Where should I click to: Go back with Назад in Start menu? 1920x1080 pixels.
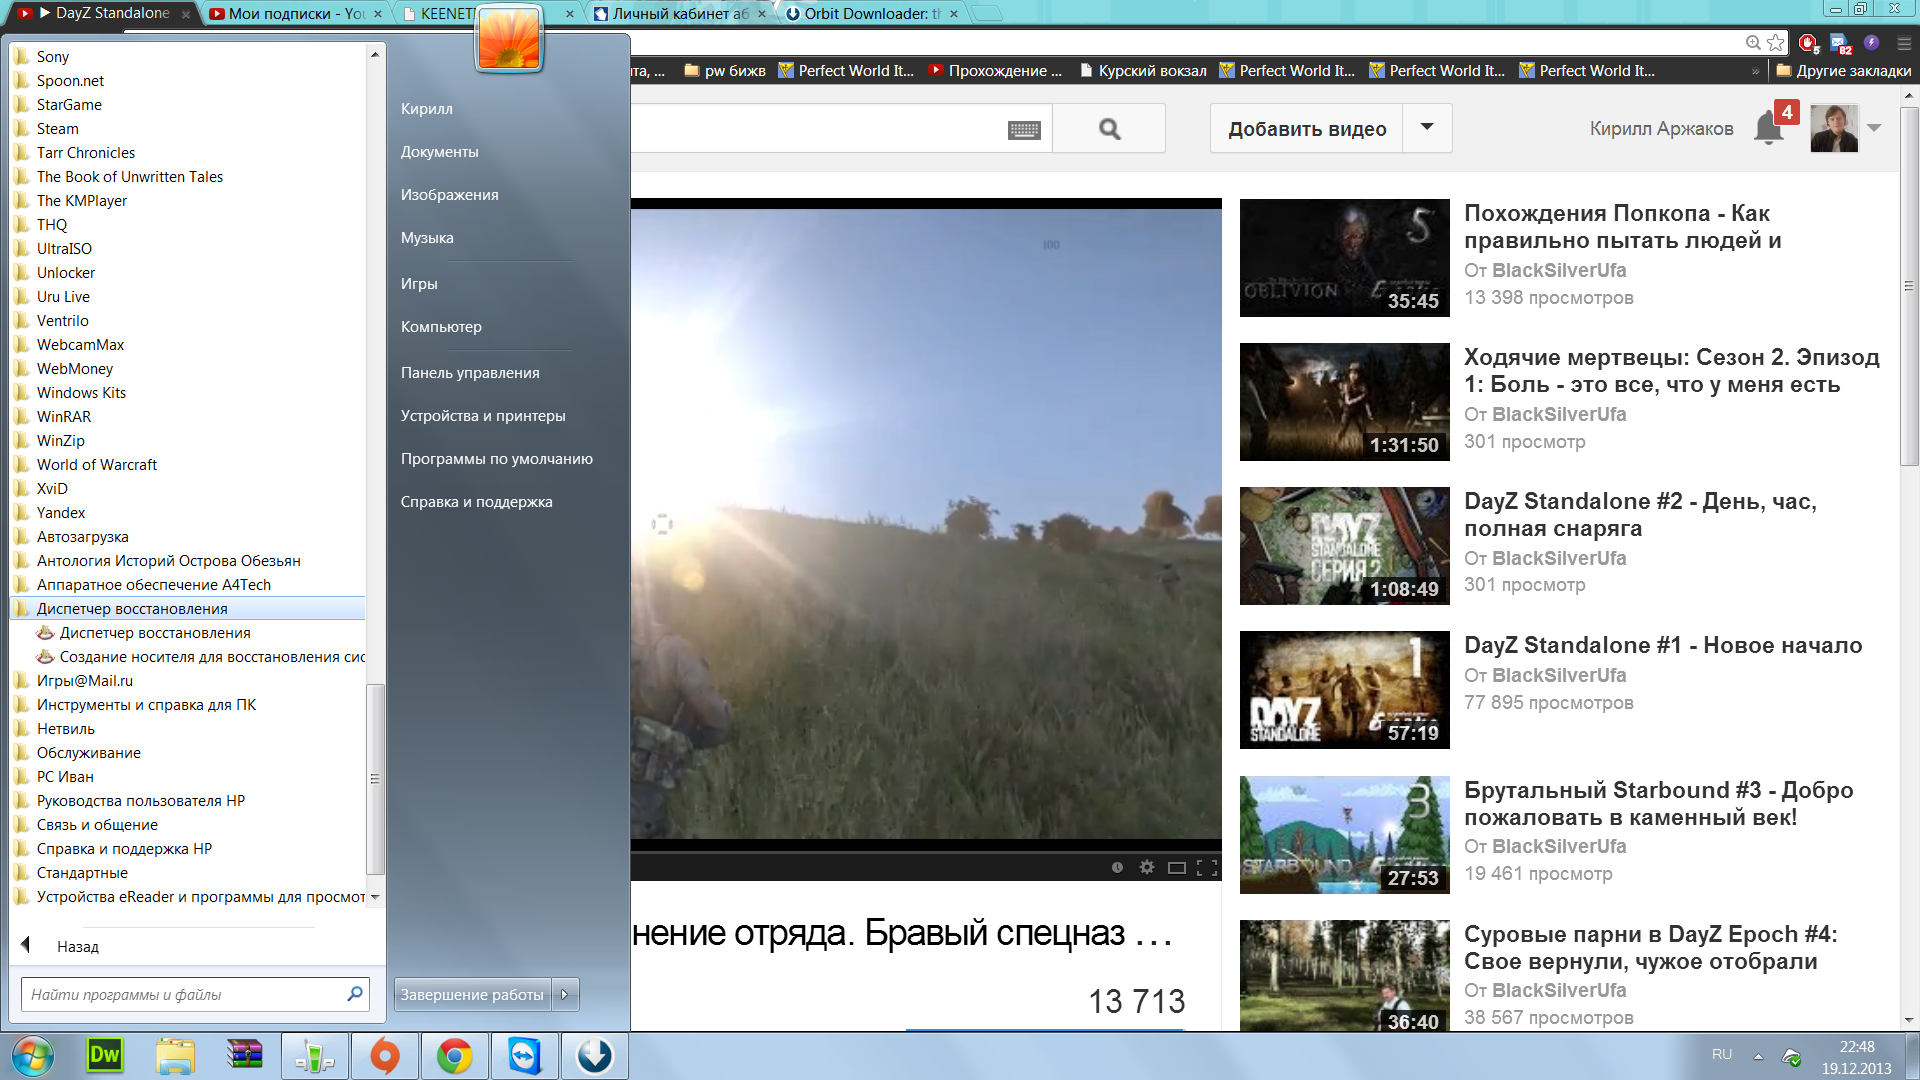[78, 946]
